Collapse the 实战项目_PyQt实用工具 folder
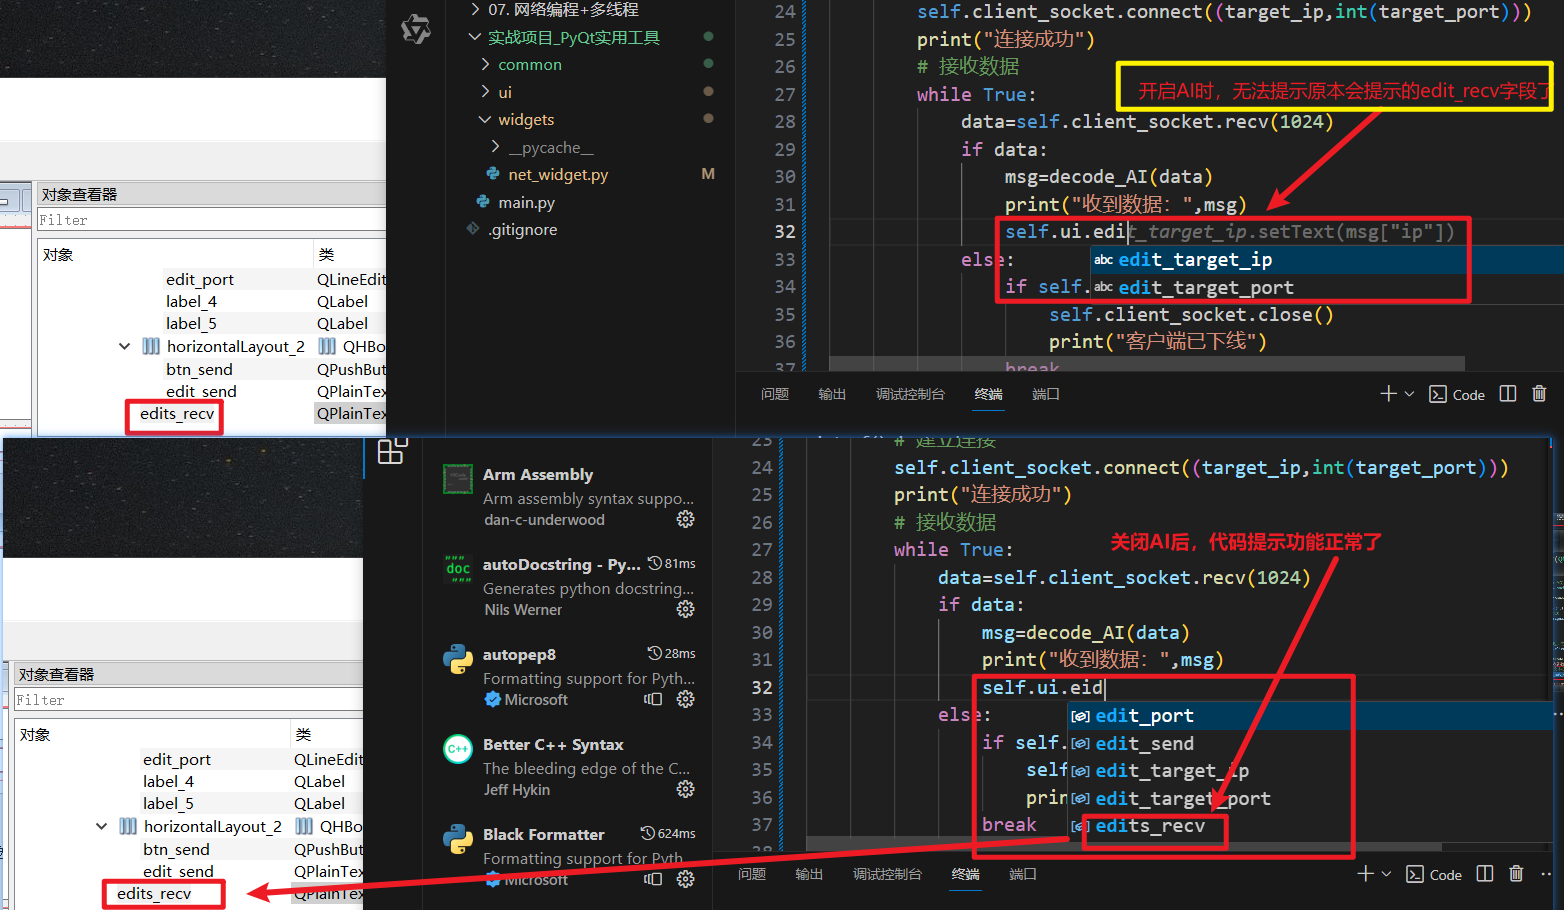Viewport: 1564px width, 910px height. click(x=475, y=37)
